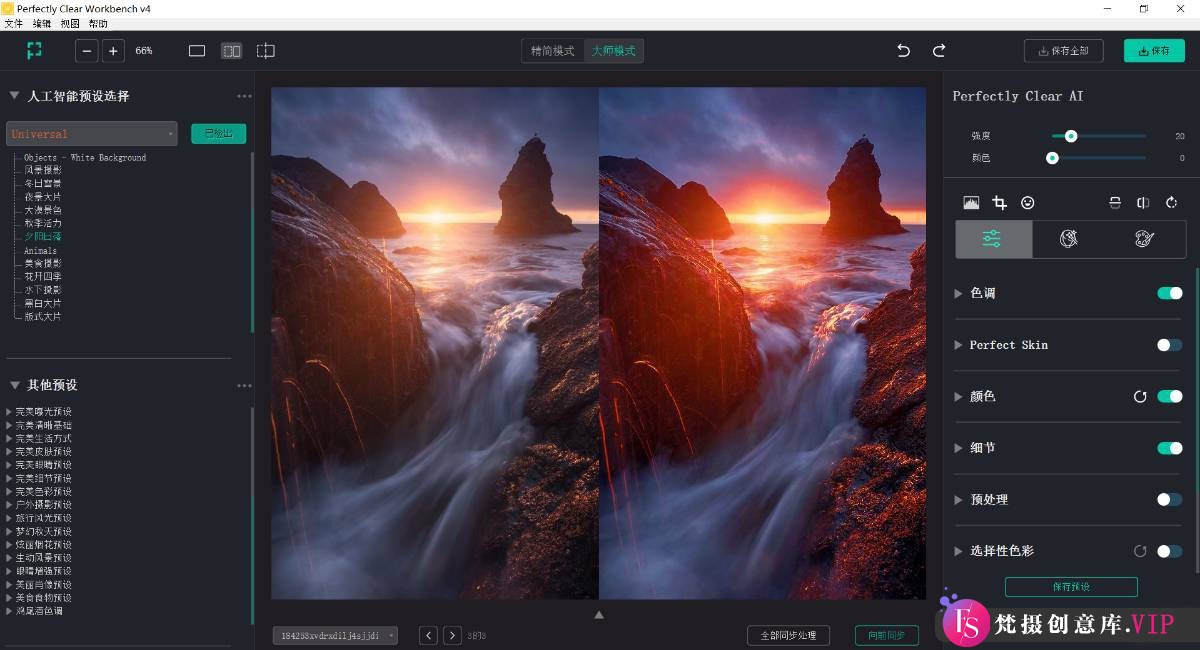Open the 帮助 menu
The width and height of the screenshot is (1200, 650).
(98, 23)
